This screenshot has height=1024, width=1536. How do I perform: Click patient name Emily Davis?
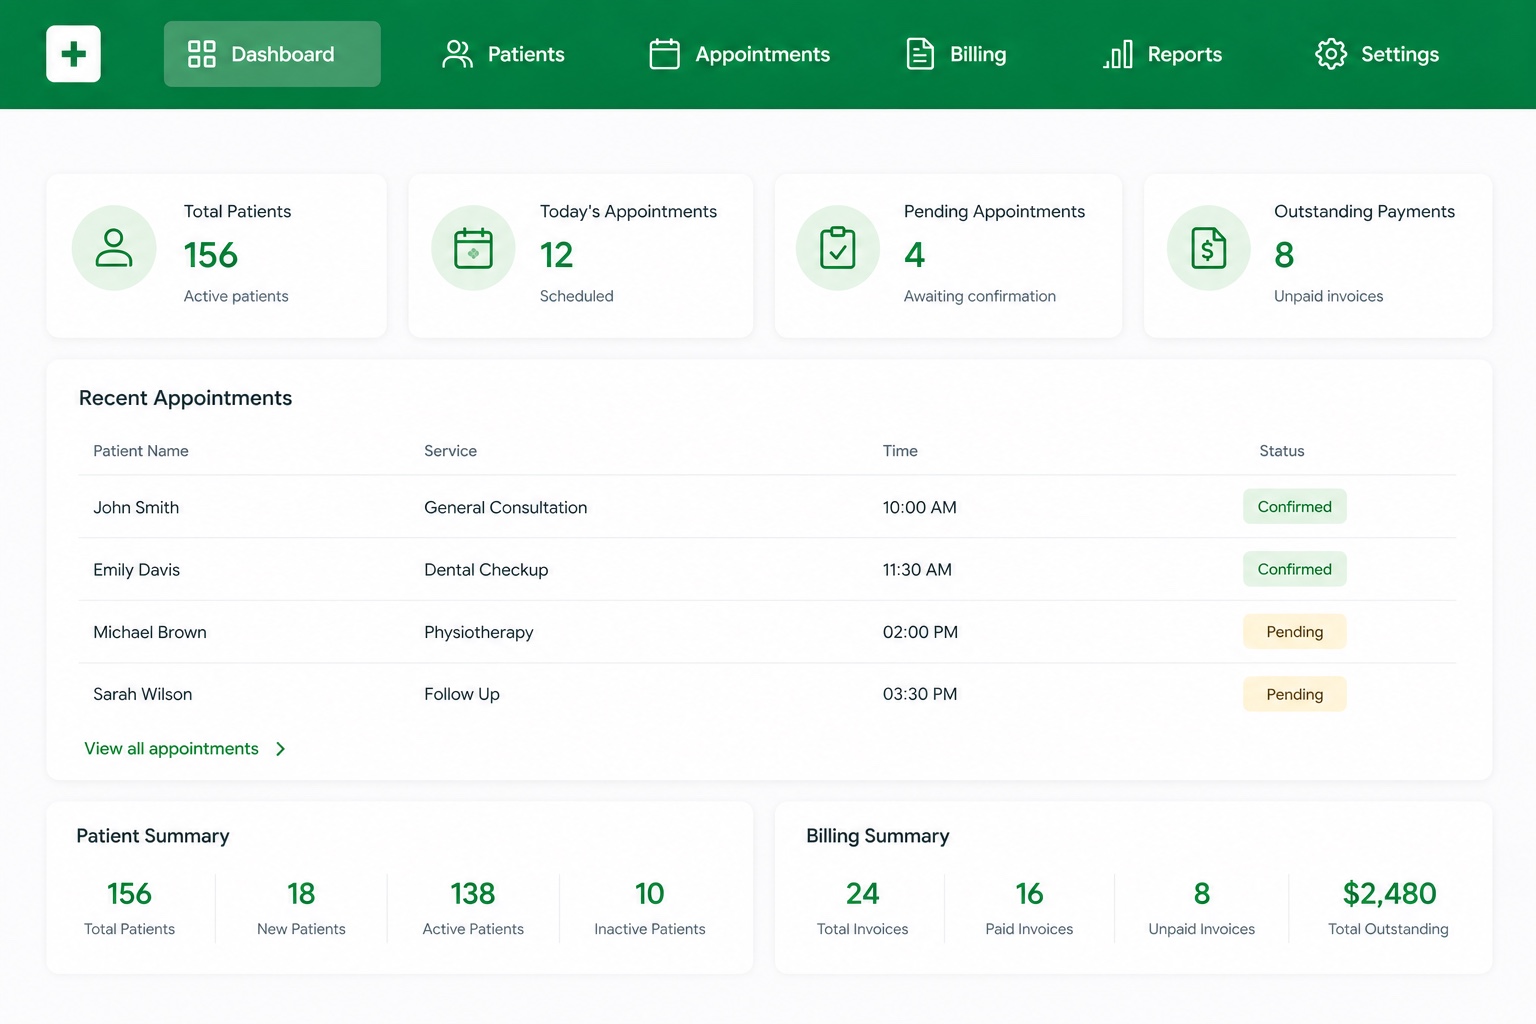click(136, 569)
